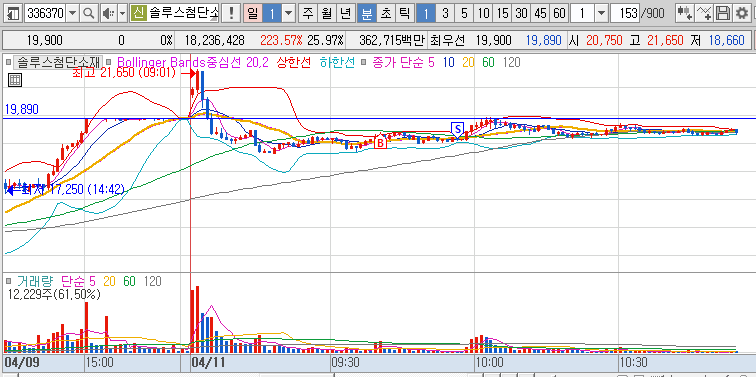Select 60-minute interval button
756x377 pixels.
(x=559, y=13)
